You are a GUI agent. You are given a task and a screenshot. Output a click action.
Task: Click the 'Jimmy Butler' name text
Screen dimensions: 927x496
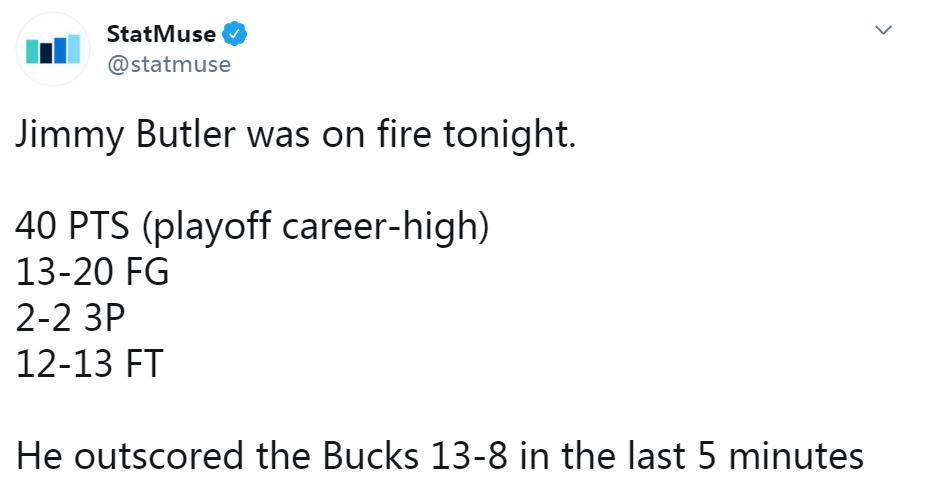click(x=125, y=135)
